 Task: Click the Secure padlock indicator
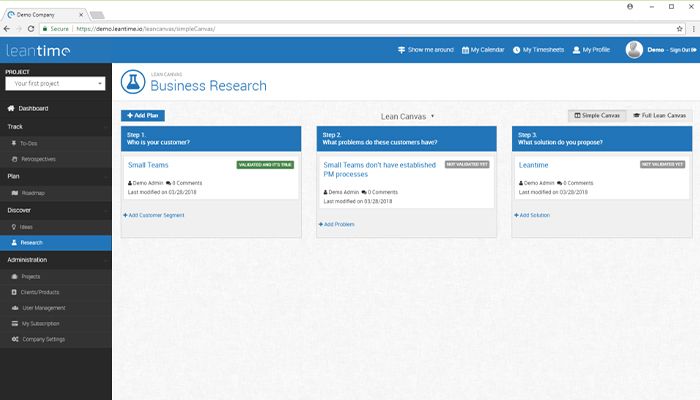[x=55, y=29]
